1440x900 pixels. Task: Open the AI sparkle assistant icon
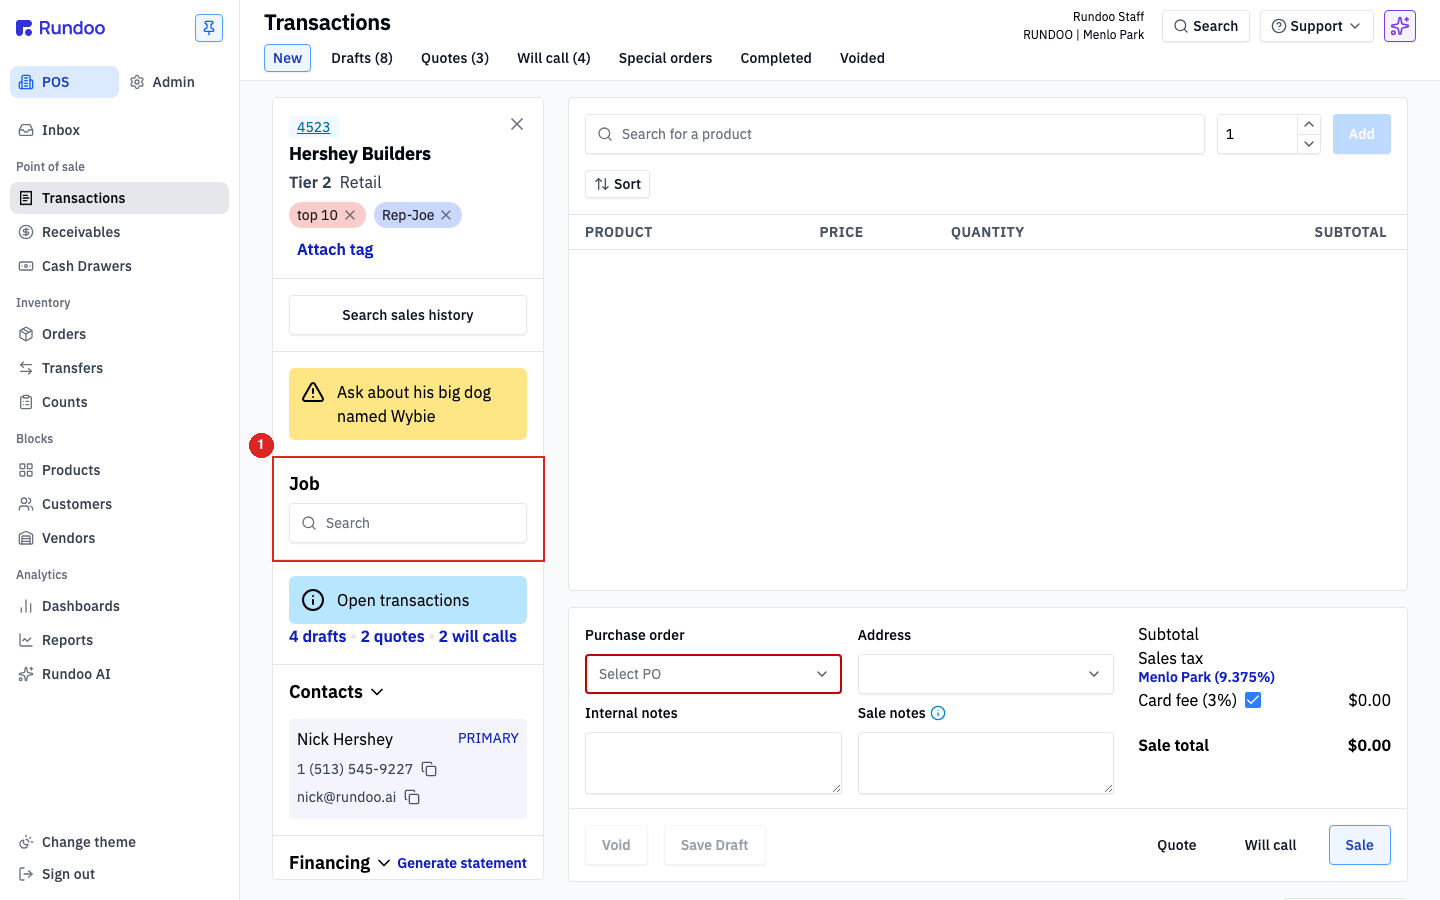(1400, 26)
